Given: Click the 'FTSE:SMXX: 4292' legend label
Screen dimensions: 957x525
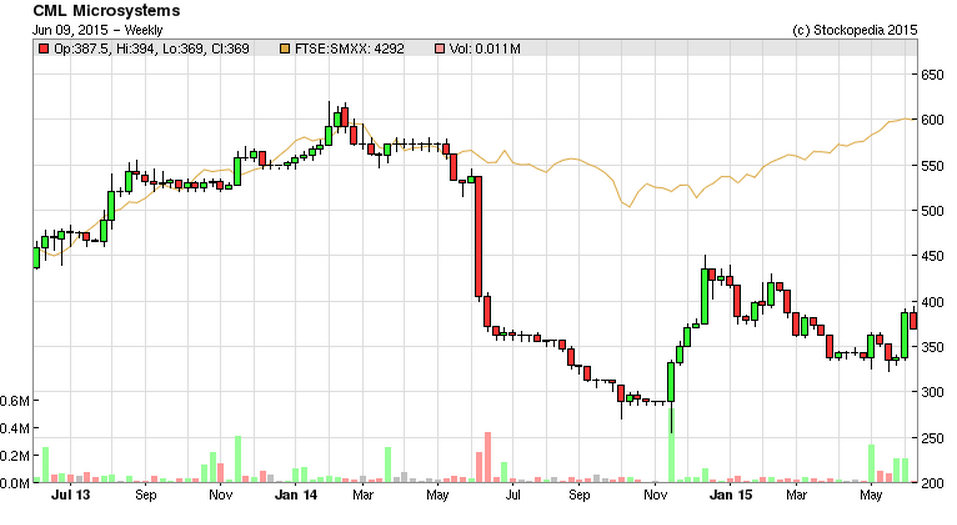Looking at the screenshot, I should (349, 49).
